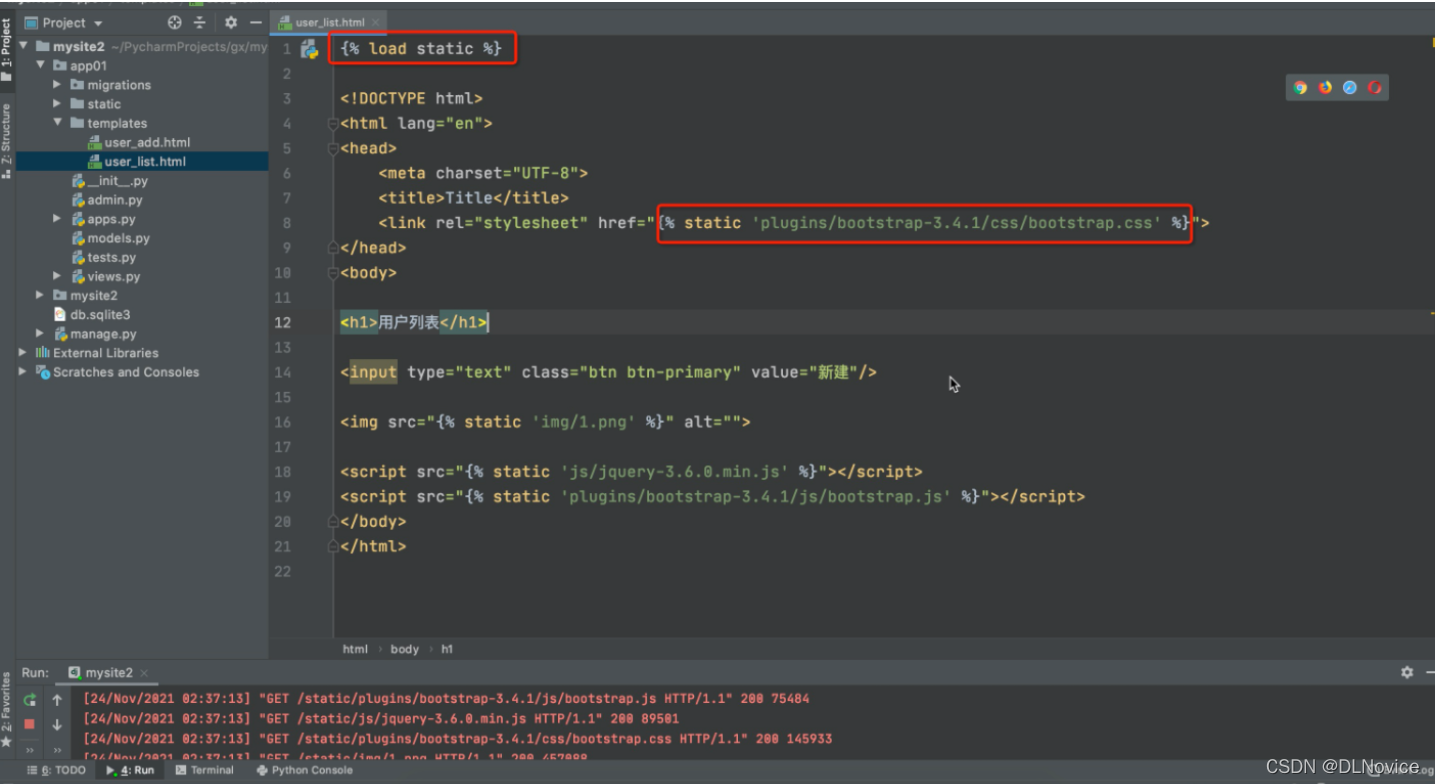The height and width of the screenshot is (784, 1435).
Task: Open the Terminal tool window
Action: (205, 771)
